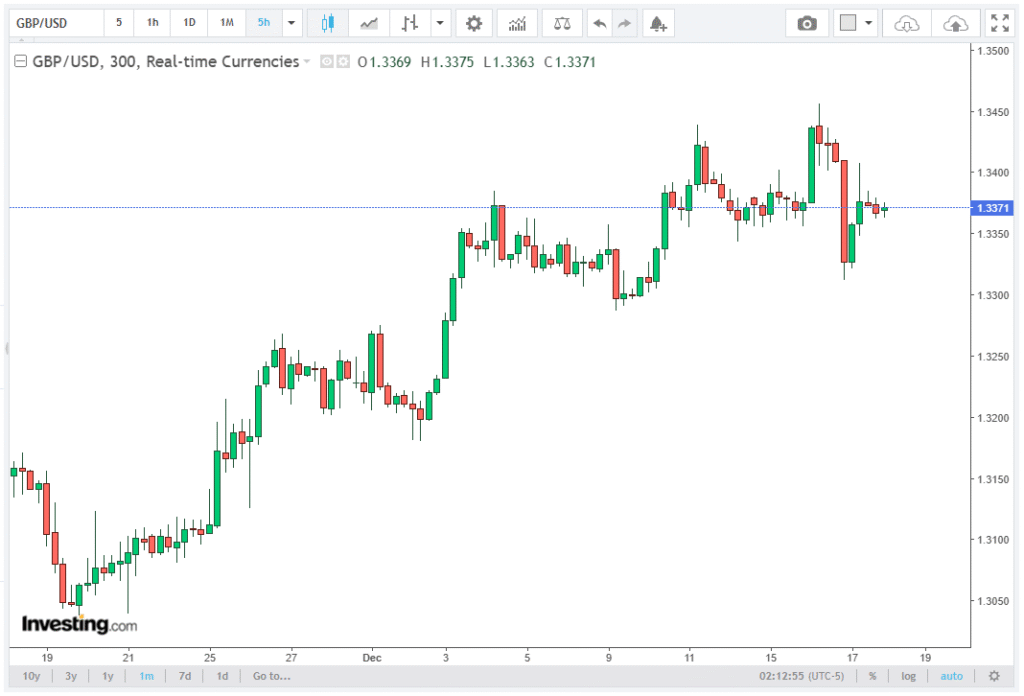The width and height of the screenshot is (1024, 696).
Task: Click the GBP/USD symbol search field
Action: pos(55,23)
